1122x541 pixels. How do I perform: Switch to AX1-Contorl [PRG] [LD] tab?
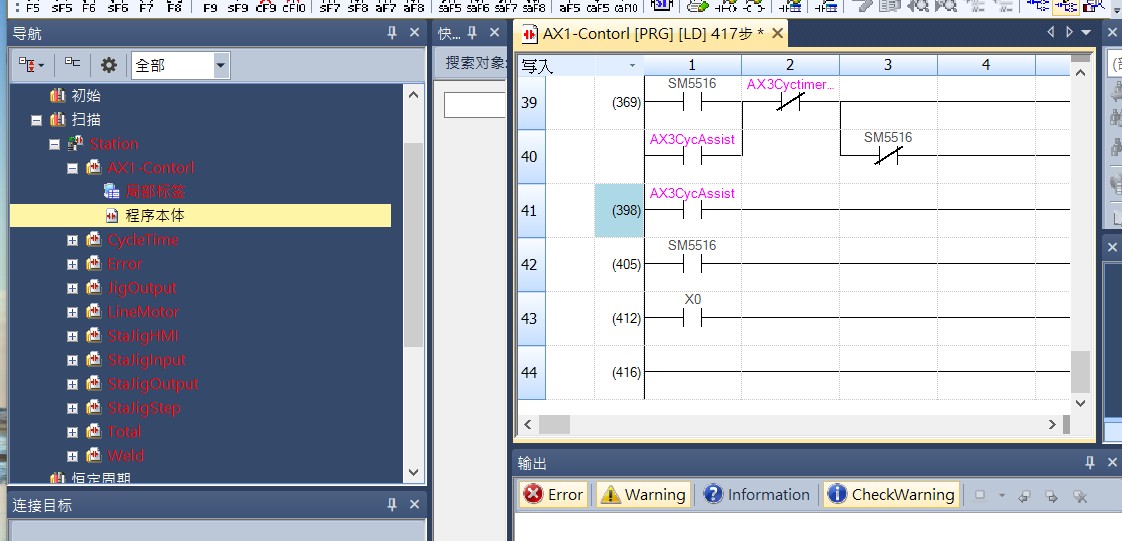pyautogui.click(x=644, y=33)
